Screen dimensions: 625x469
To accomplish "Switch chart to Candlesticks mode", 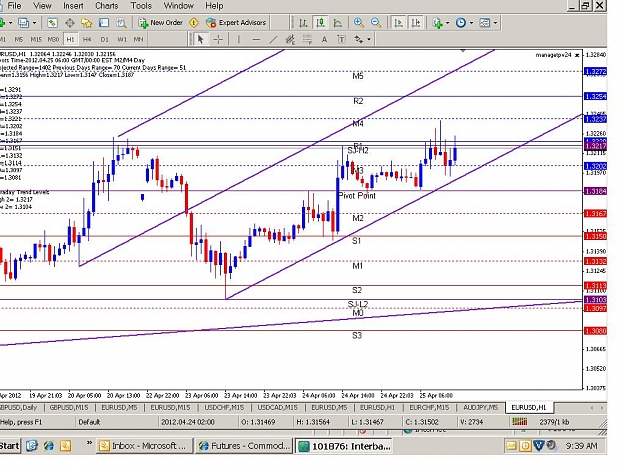I will click(320, 23).
